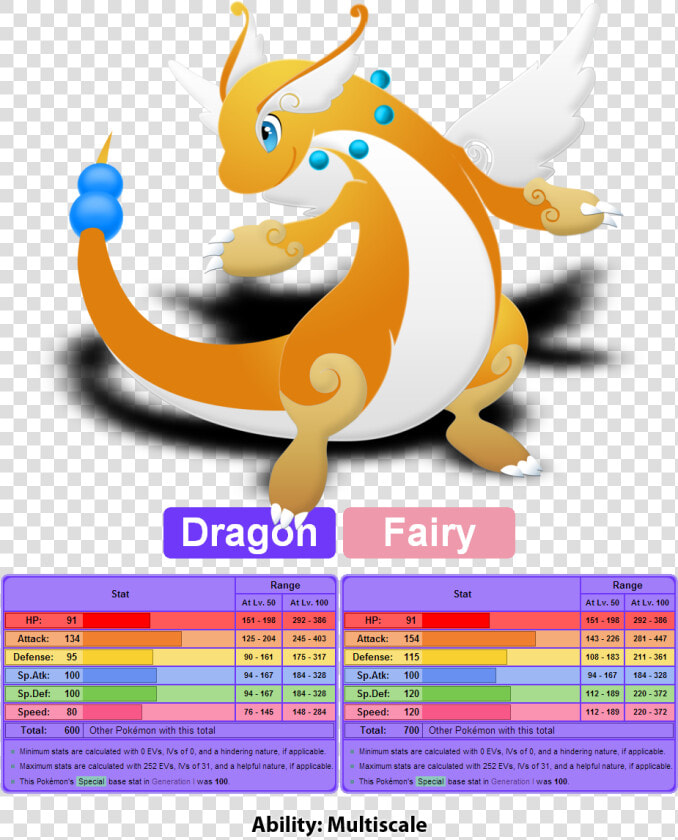Open the 'Generation I' link under the 600-total table
Viewport: 678px width, 840px height.
tap(173, 782)
